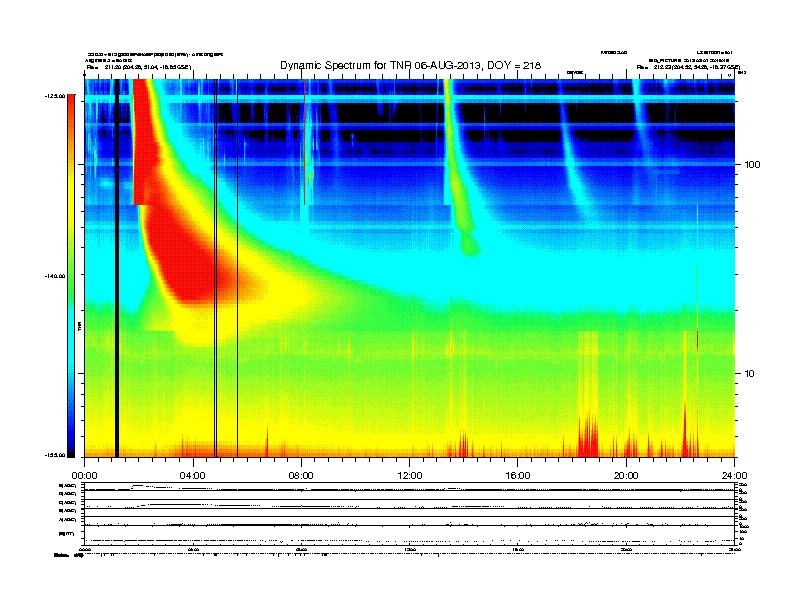
Task: Select the 00:00 time axis label
Action: coord(84,476)
